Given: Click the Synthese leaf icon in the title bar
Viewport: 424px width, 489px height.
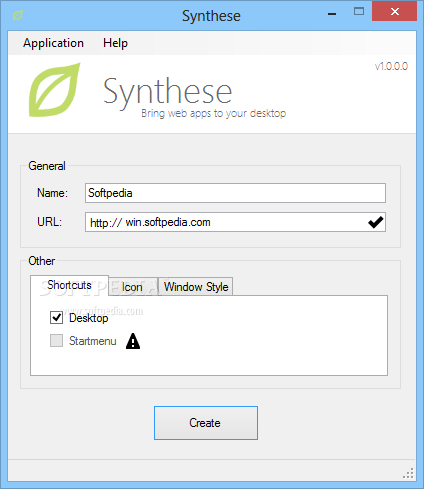Looking at the screenshot, I should pos(17,15).
